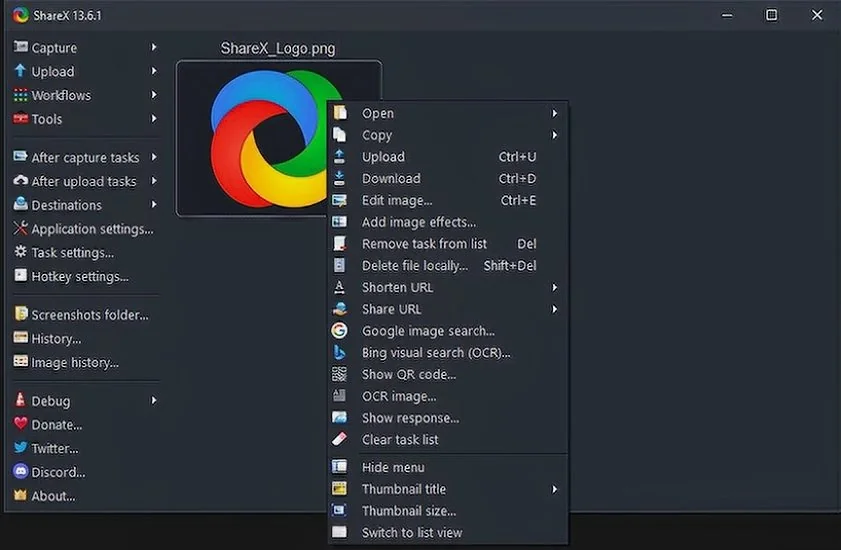Screen dimensions: 841x550
Task: Open Application settings... from sidebar
Action: (x=85, y=229)
